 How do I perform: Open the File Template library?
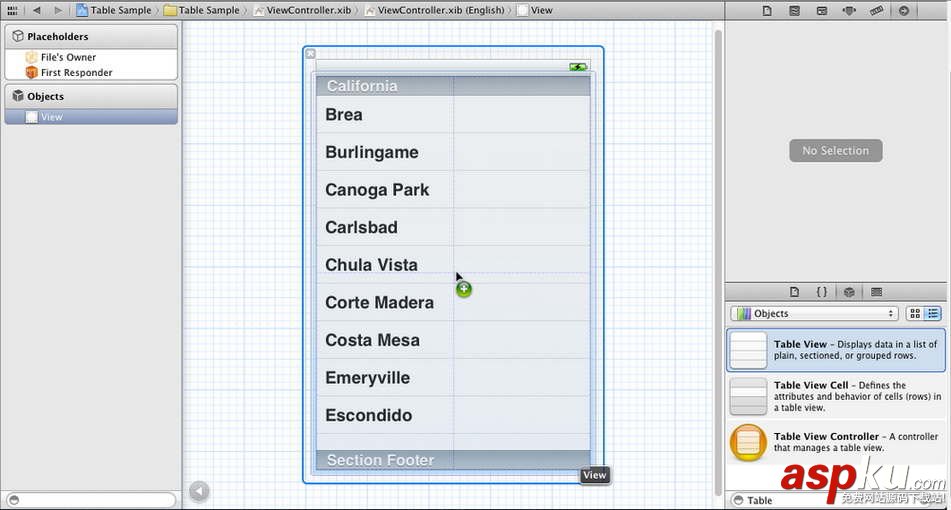795,292
